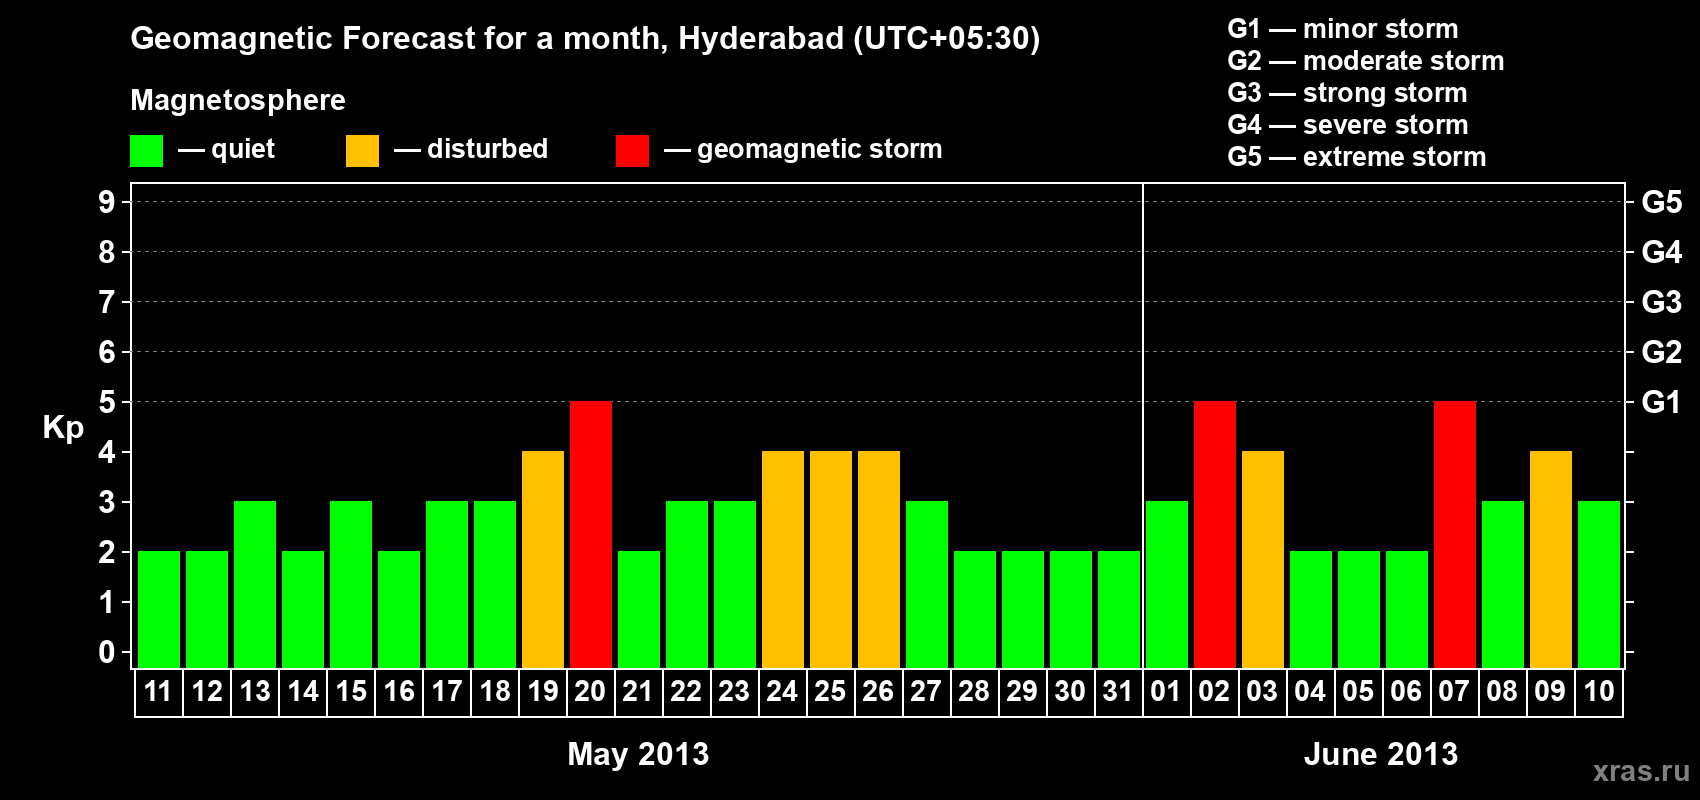
Task: Click the G2 label on right axis
Action: 1661,352
